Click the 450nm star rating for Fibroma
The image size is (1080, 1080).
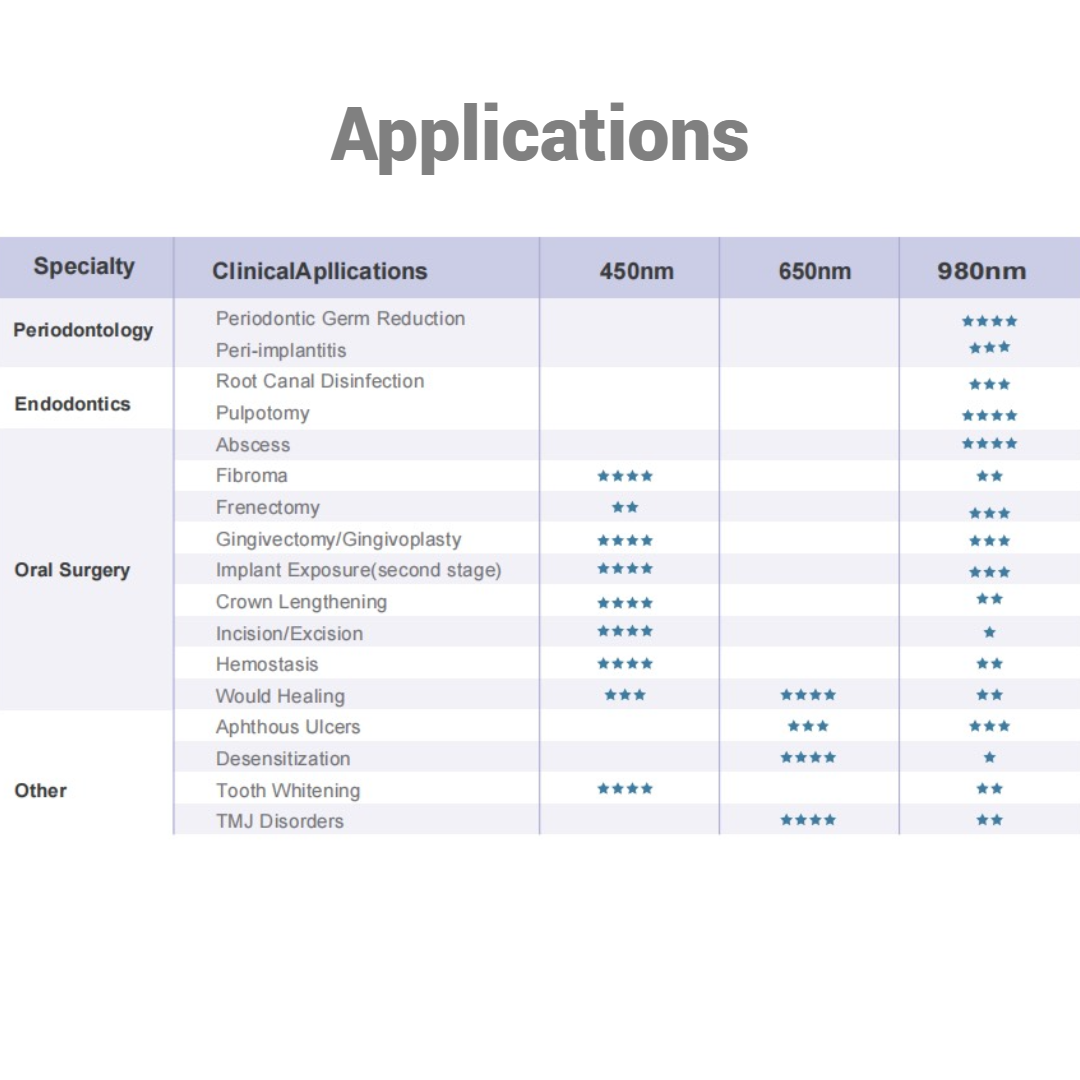click(x=625, y=476)
